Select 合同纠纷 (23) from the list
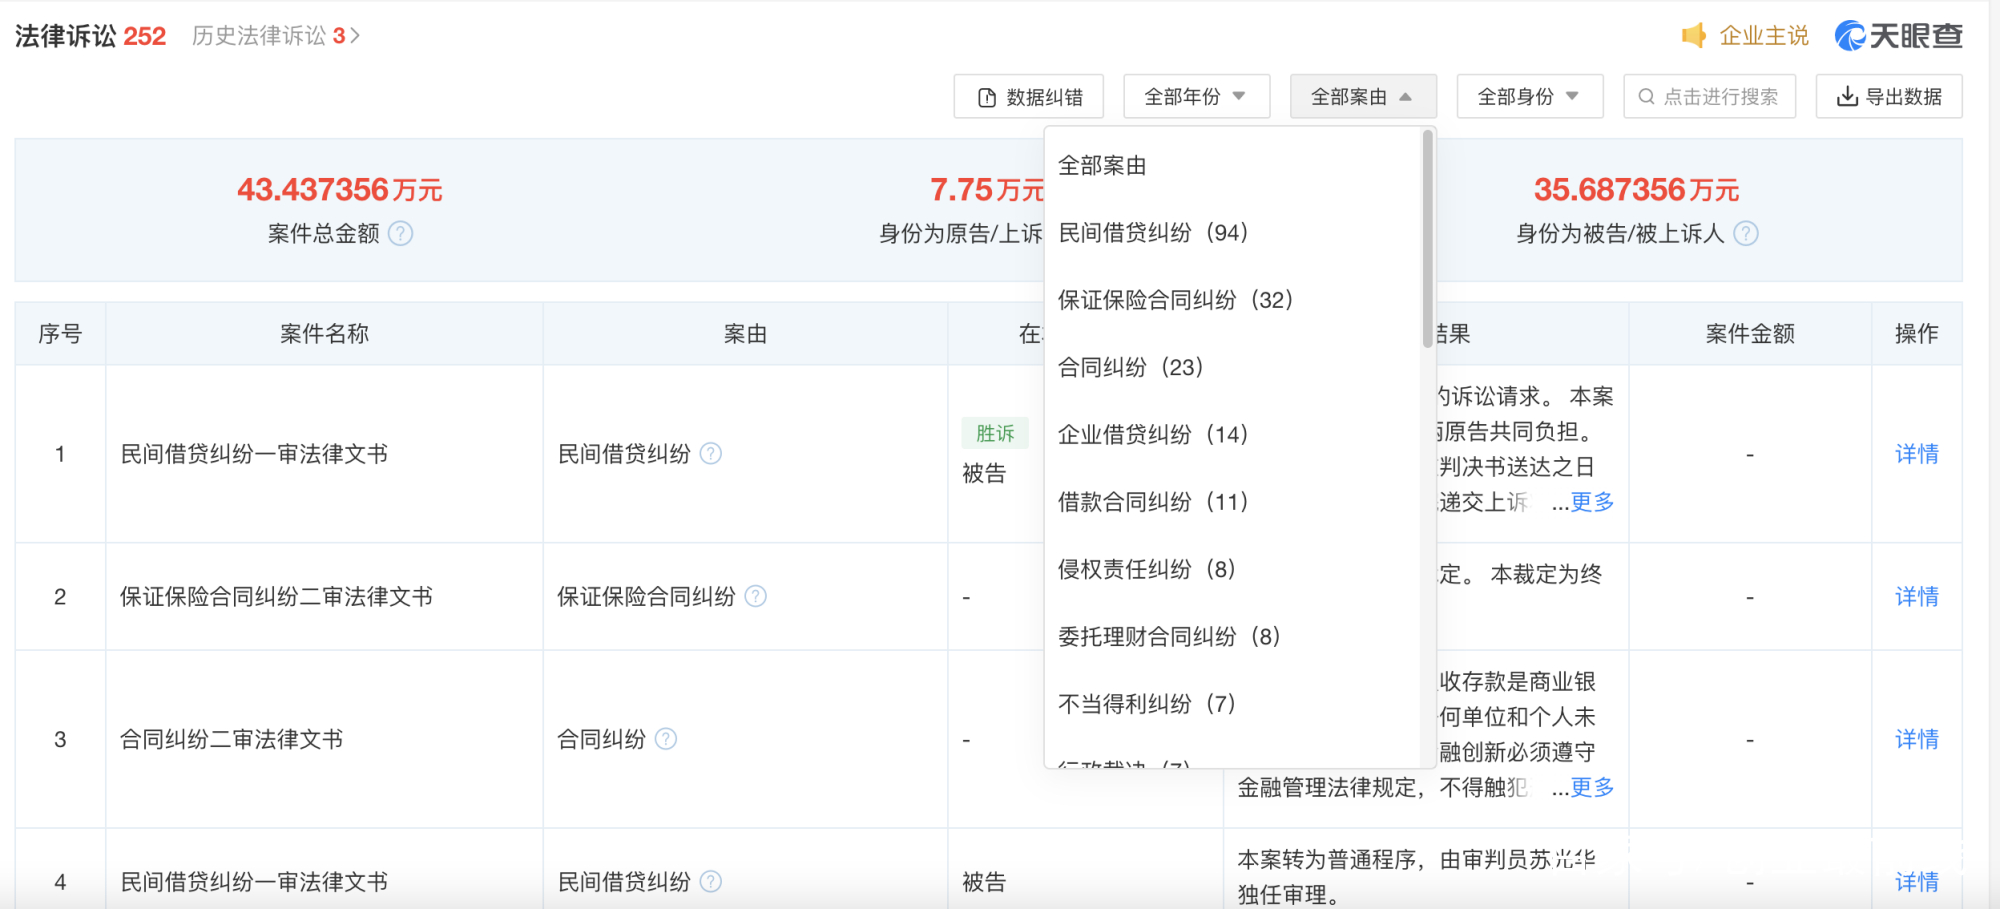Viewport: 2000px width, 909px height. pos(1233,367)
